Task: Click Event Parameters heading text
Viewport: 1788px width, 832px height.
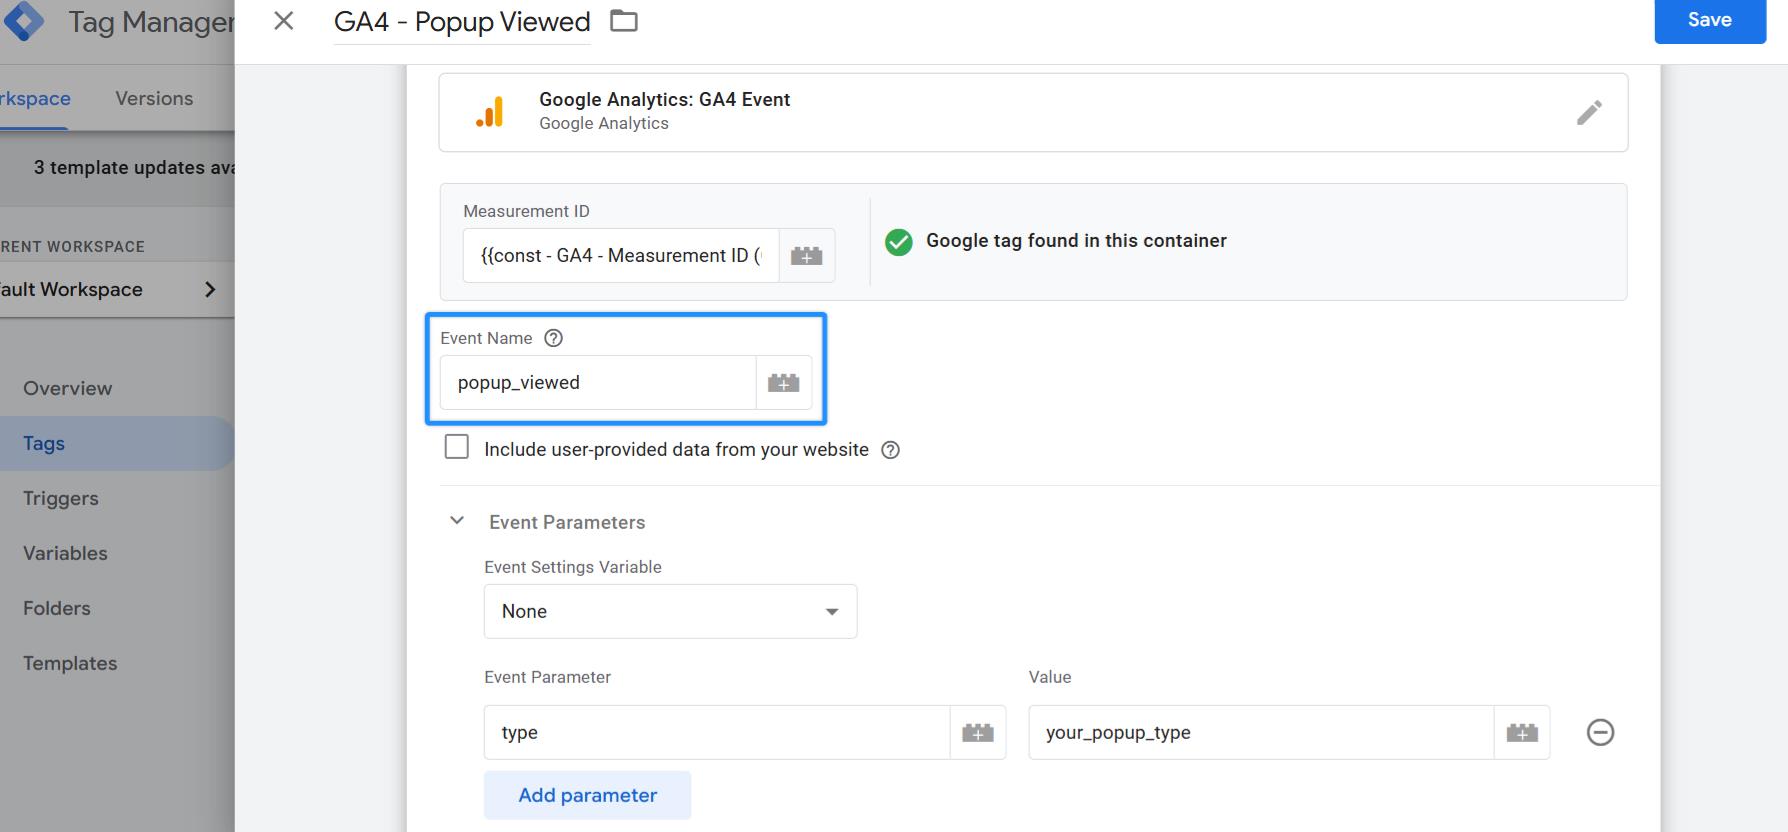Action: point(567,522)
